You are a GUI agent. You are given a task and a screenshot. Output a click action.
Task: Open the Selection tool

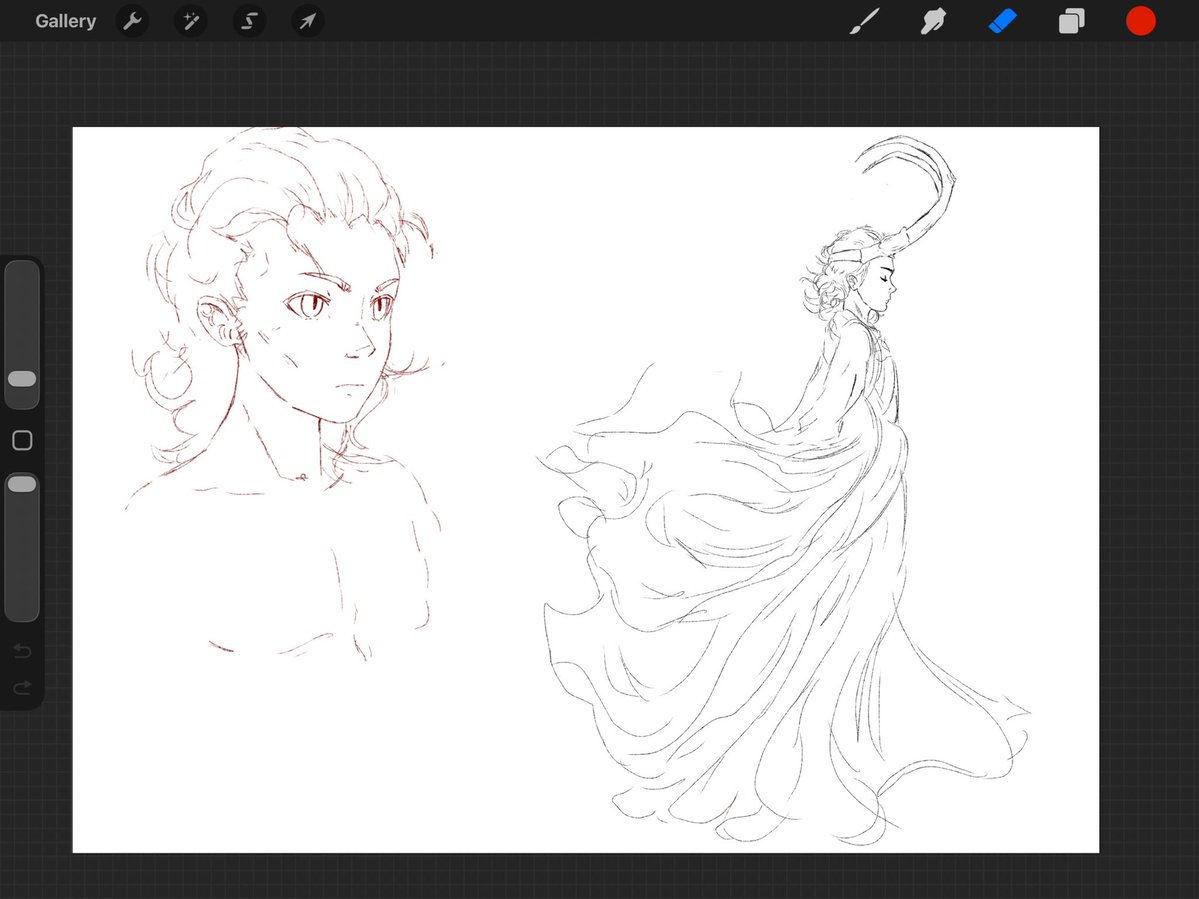(x=249, y=21)
